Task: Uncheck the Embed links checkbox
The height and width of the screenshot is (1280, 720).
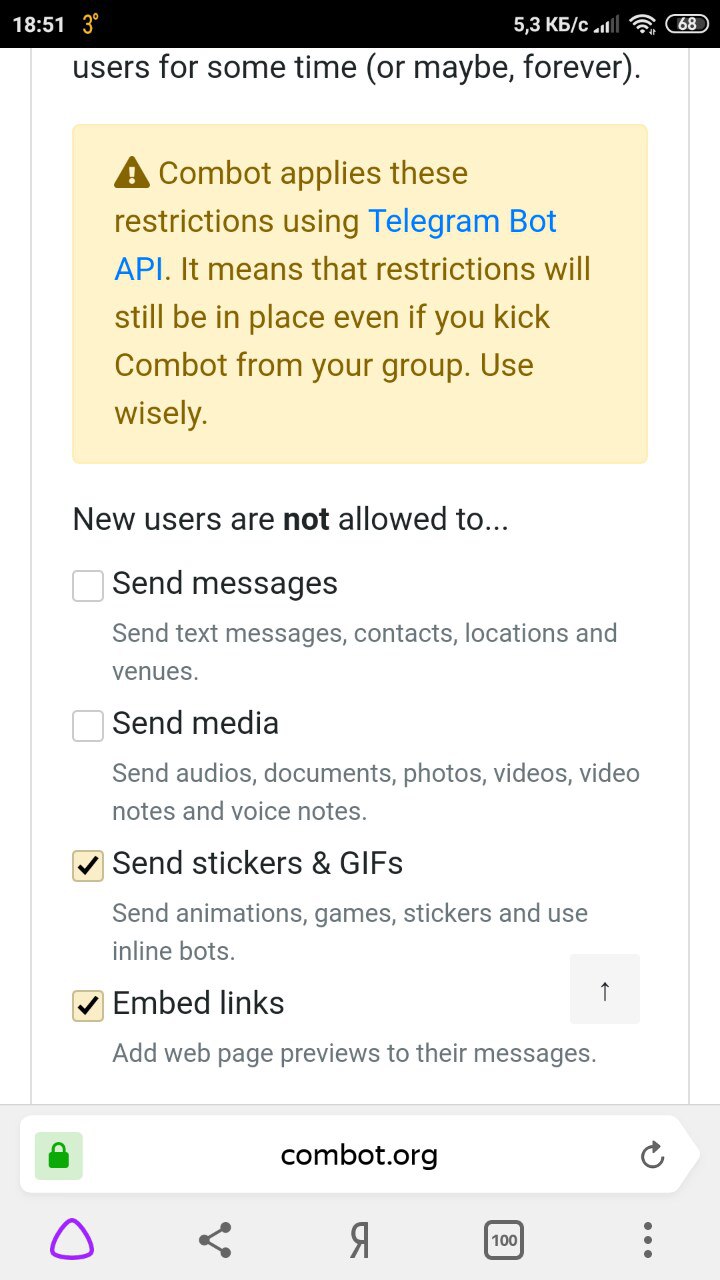Action: pyautogui.click(x=88, y=1006)
